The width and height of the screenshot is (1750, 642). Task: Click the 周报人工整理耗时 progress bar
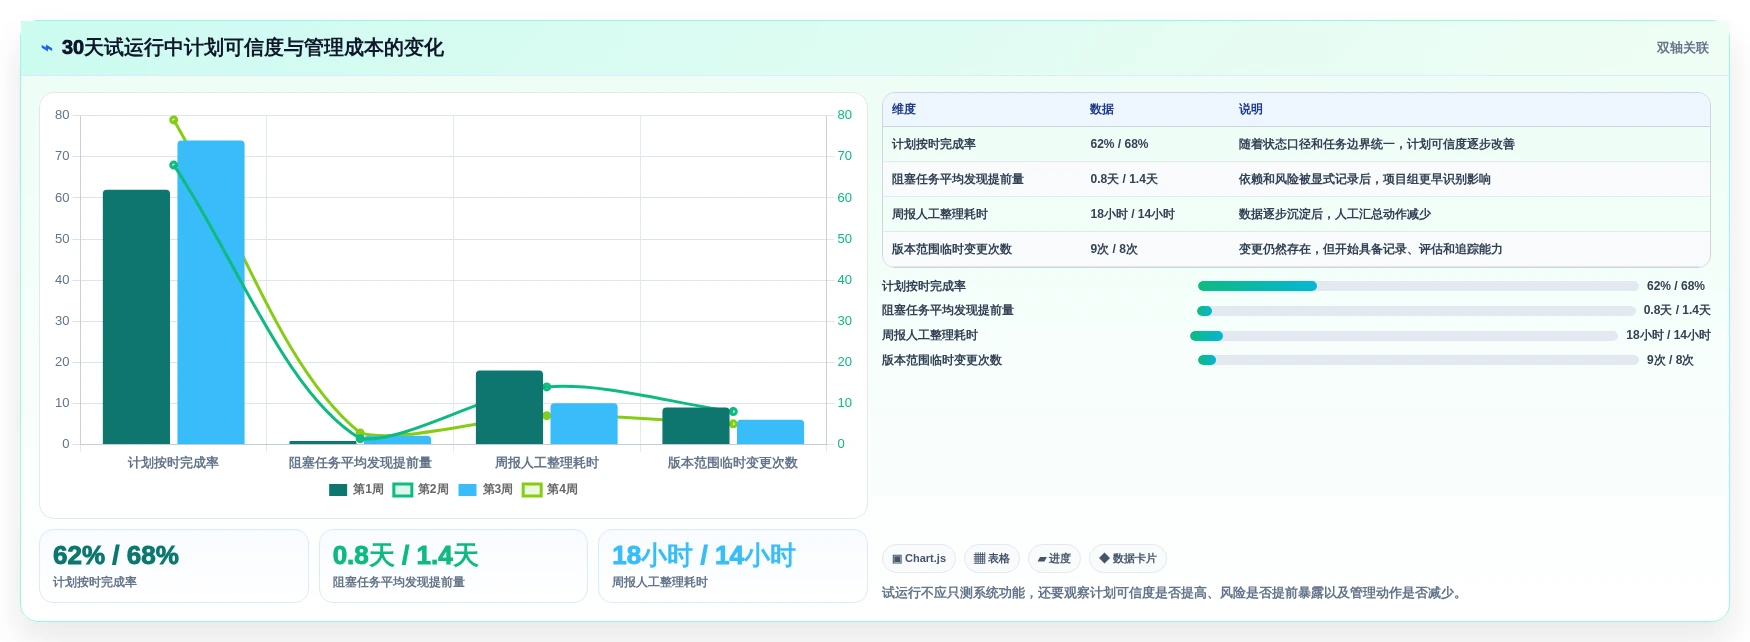[1404, 336]
